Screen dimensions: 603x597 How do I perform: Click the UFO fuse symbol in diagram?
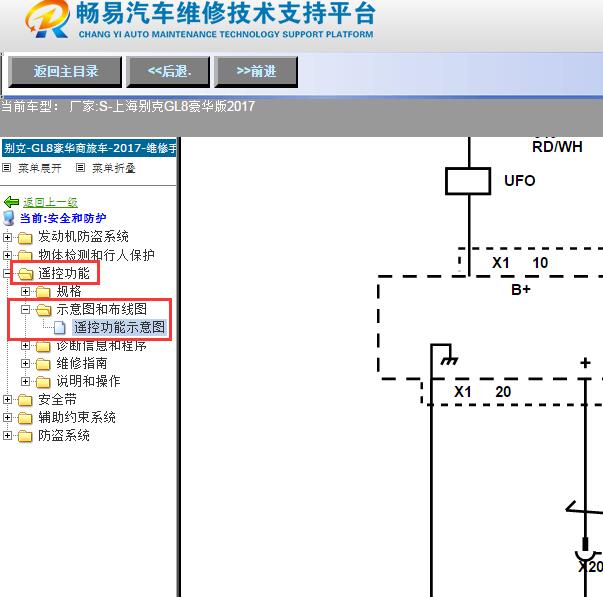point(468,181)
